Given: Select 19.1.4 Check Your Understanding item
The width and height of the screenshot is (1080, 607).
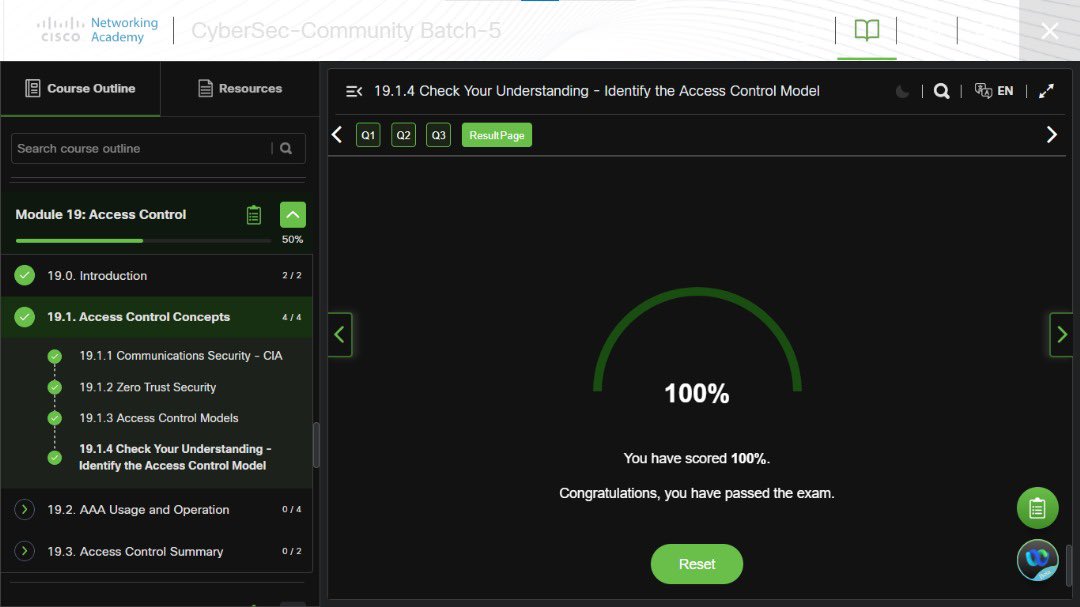Looking at the screenshot, I should tap(175, 457).
